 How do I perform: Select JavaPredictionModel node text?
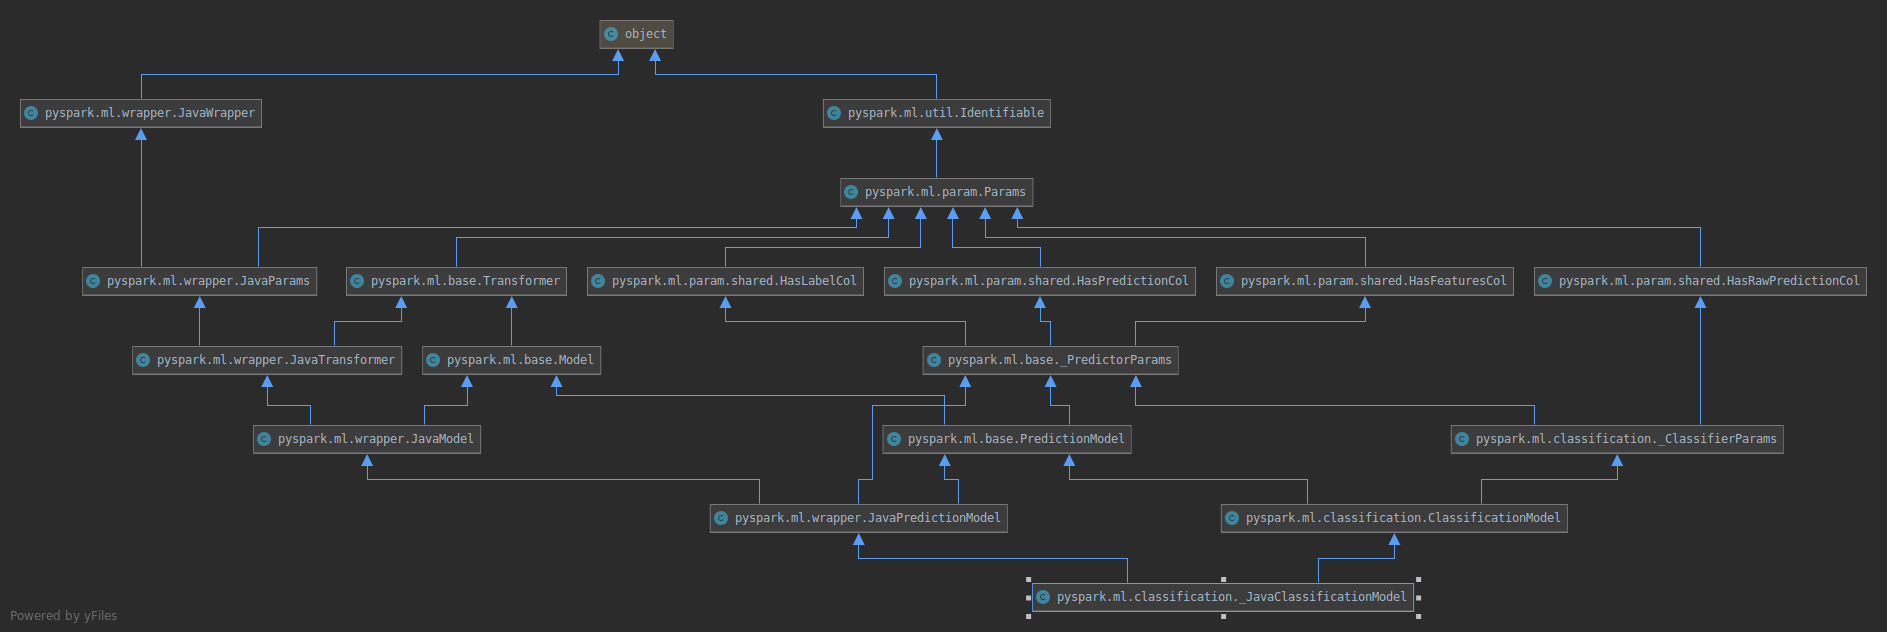(x=868, y=518)
